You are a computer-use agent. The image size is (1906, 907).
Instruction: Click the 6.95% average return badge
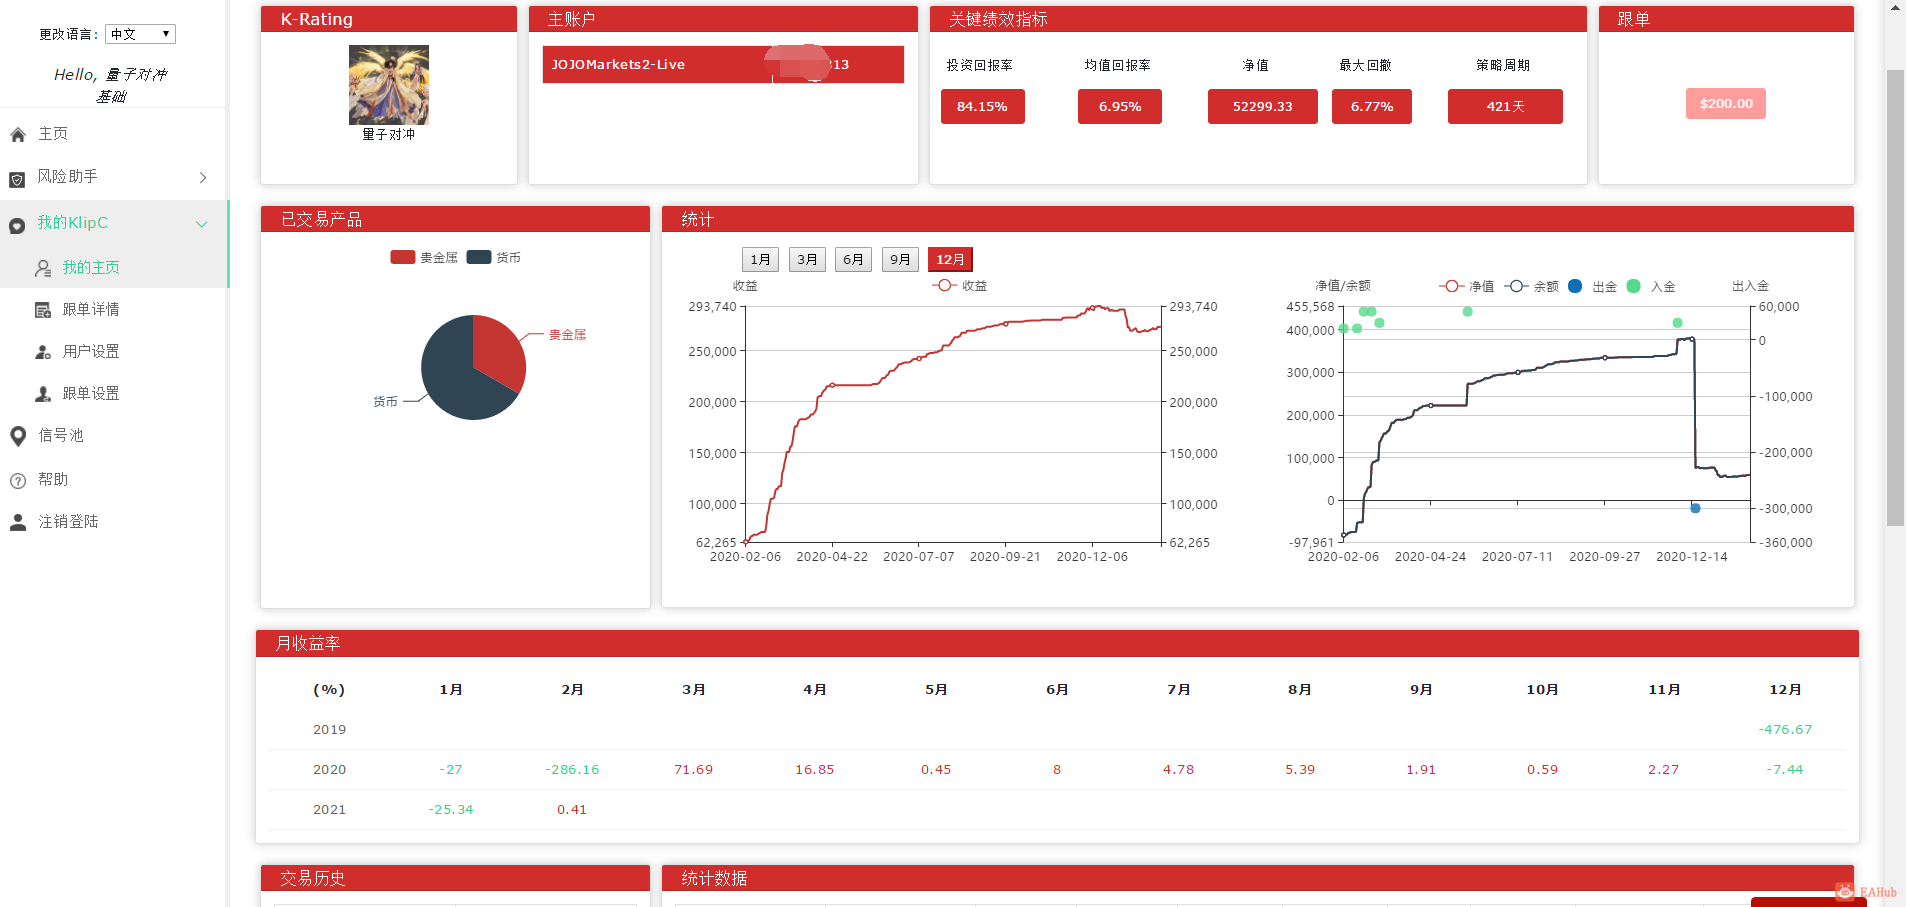pyautogui.click(x=1120, y=107)
